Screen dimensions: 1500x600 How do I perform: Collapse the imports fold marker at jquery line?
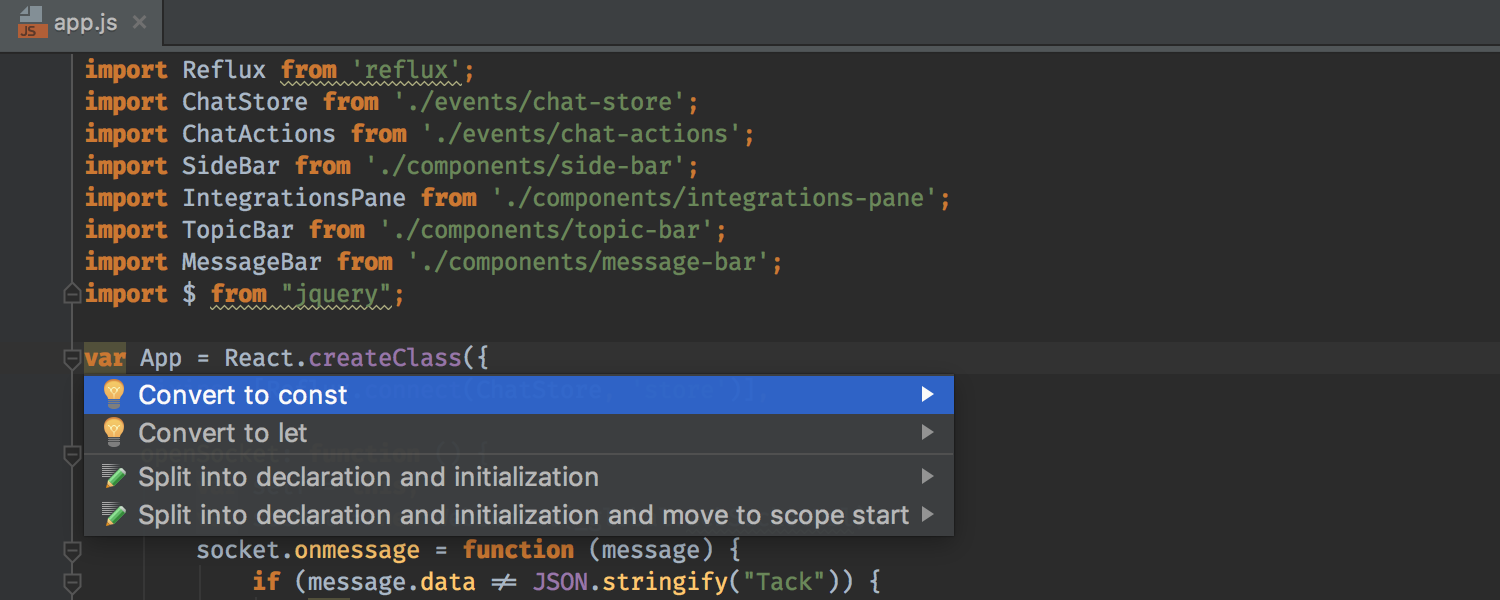pyautogui.click(x=71, y=294)
